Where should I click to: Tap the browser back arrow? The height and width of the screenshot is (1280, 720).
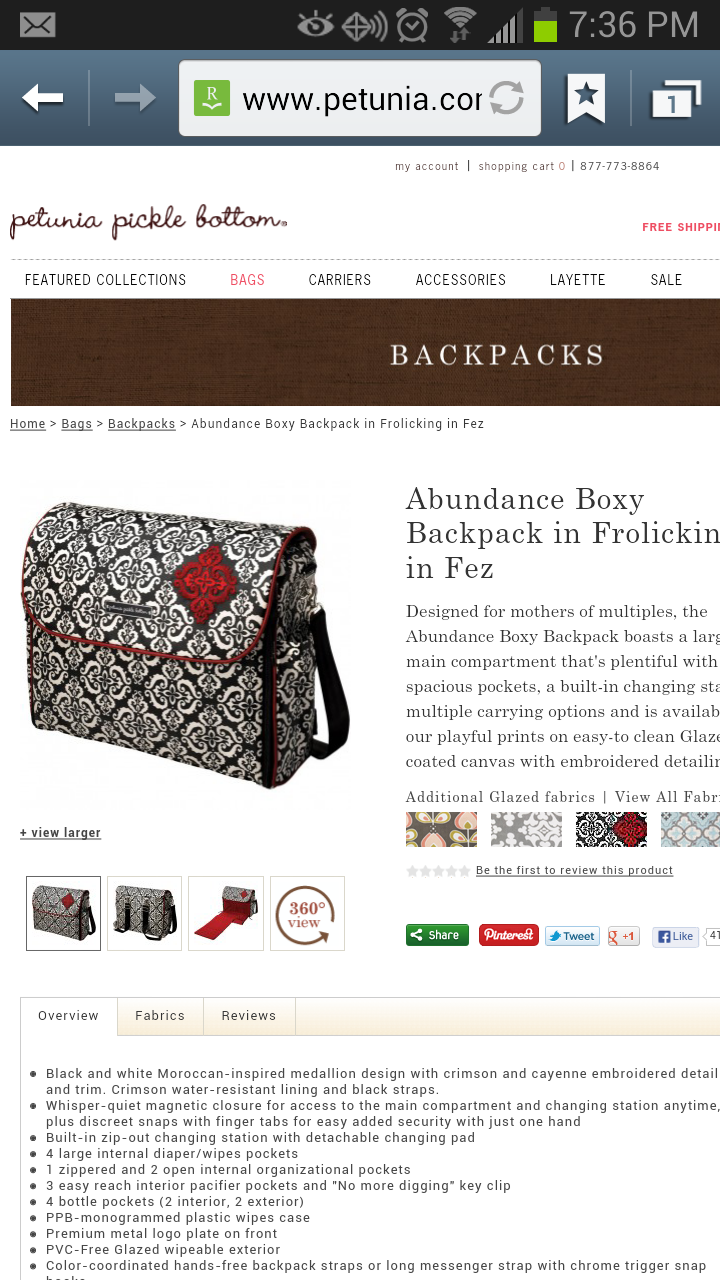pos(43,98)
